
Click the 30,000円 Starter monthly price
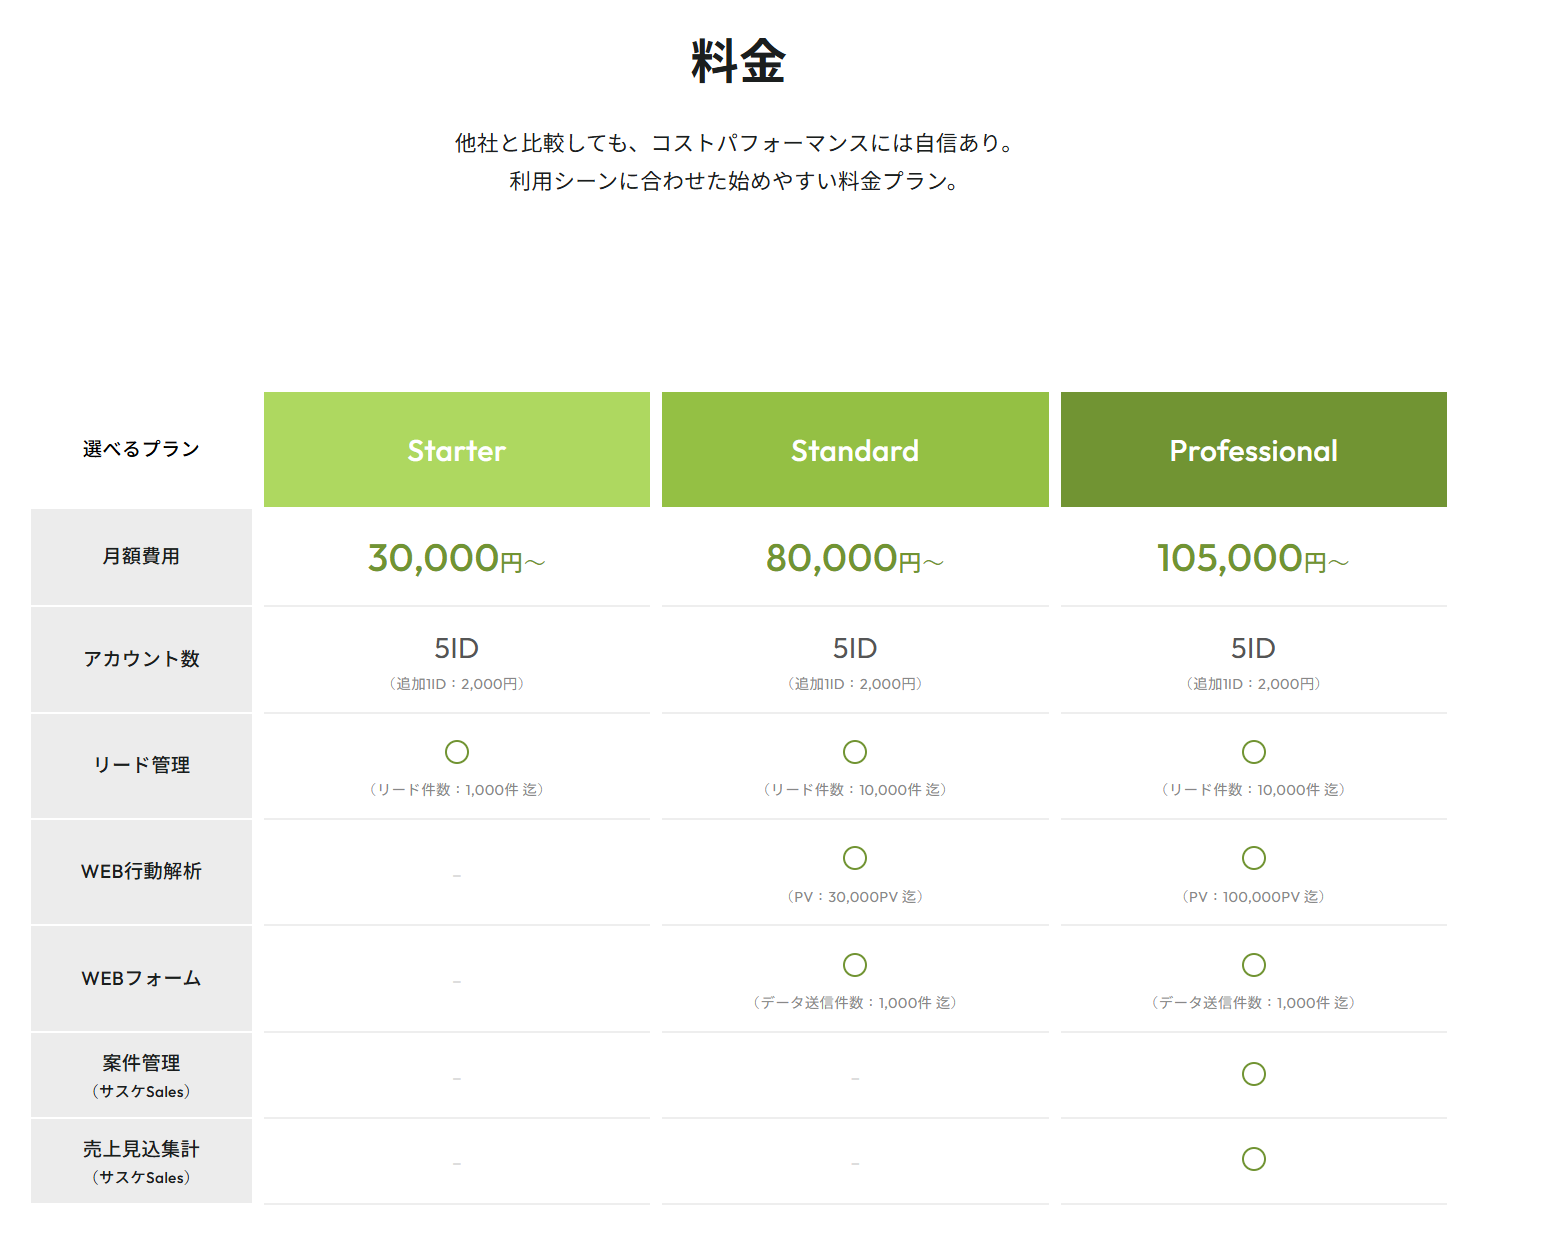coord(456,558)
